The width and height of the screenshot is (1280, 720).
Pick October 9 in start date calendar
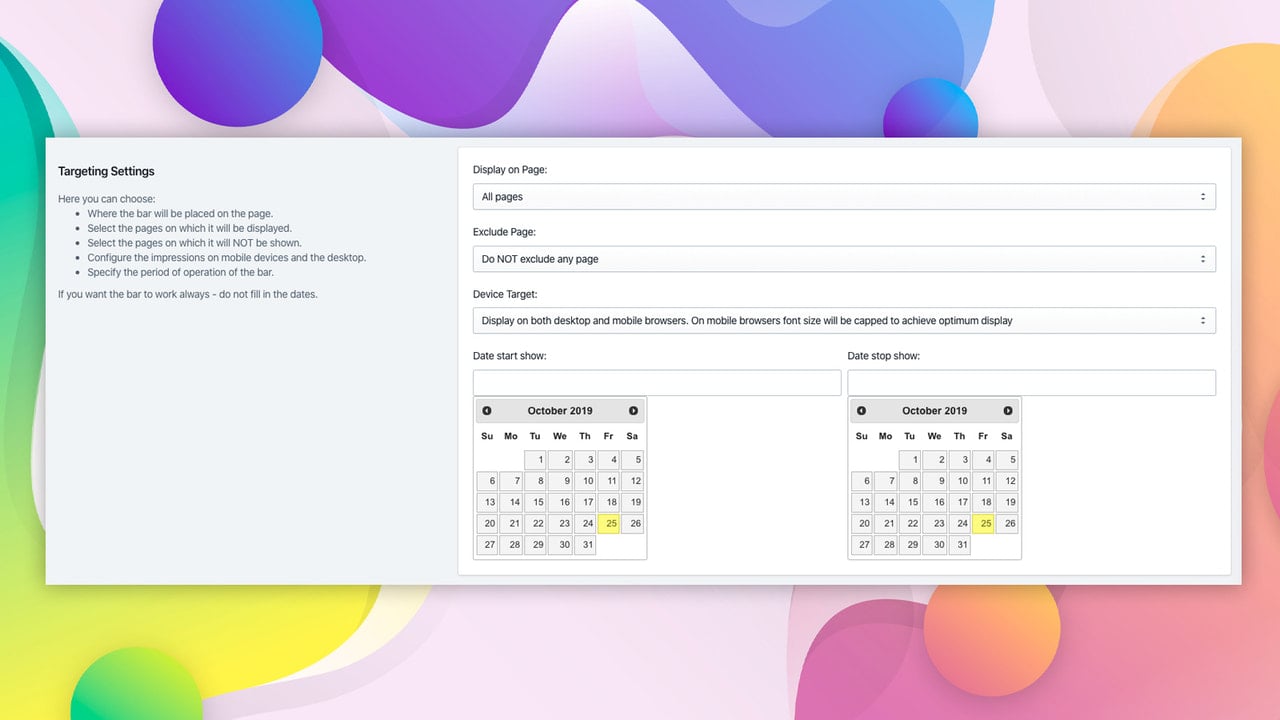point(560,481)
